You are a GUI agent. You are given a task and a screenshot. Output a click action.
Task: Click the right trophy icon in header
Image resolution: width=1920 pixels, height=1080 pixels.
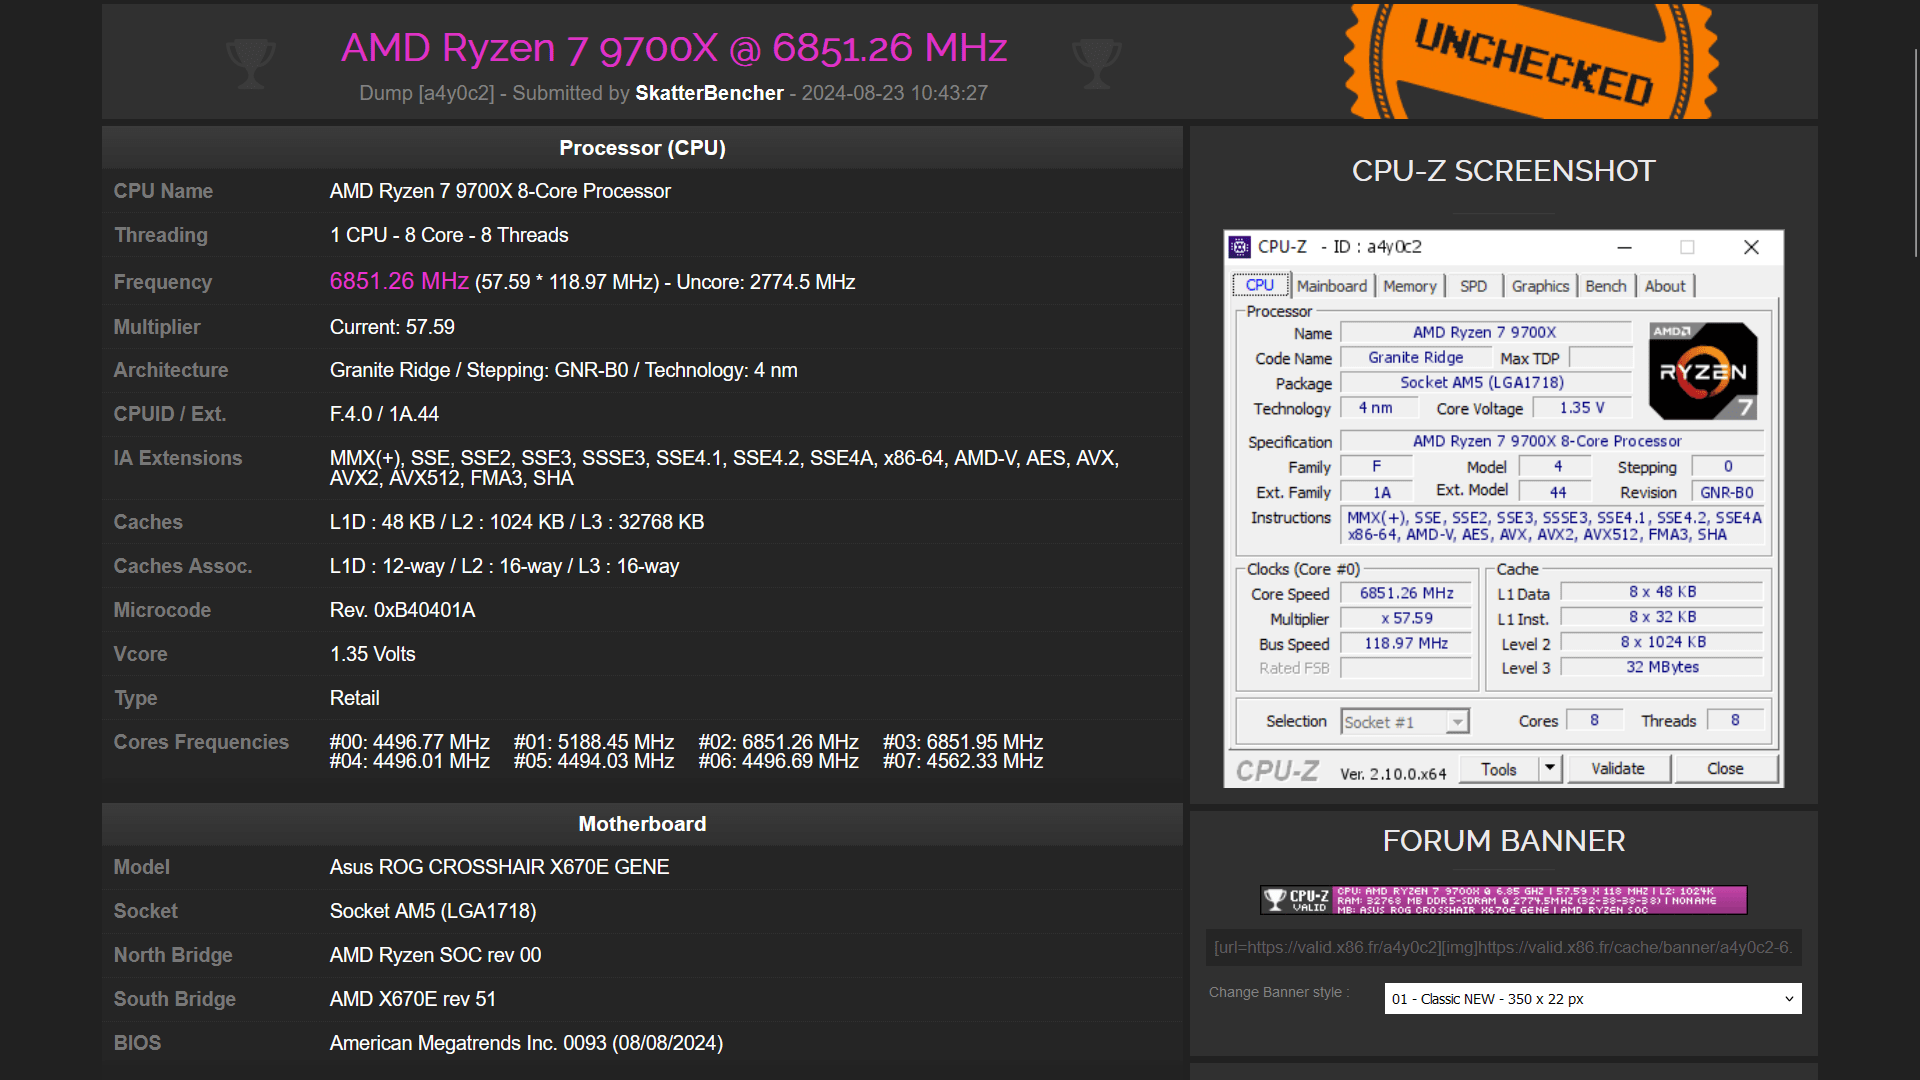coord(1096,63)
